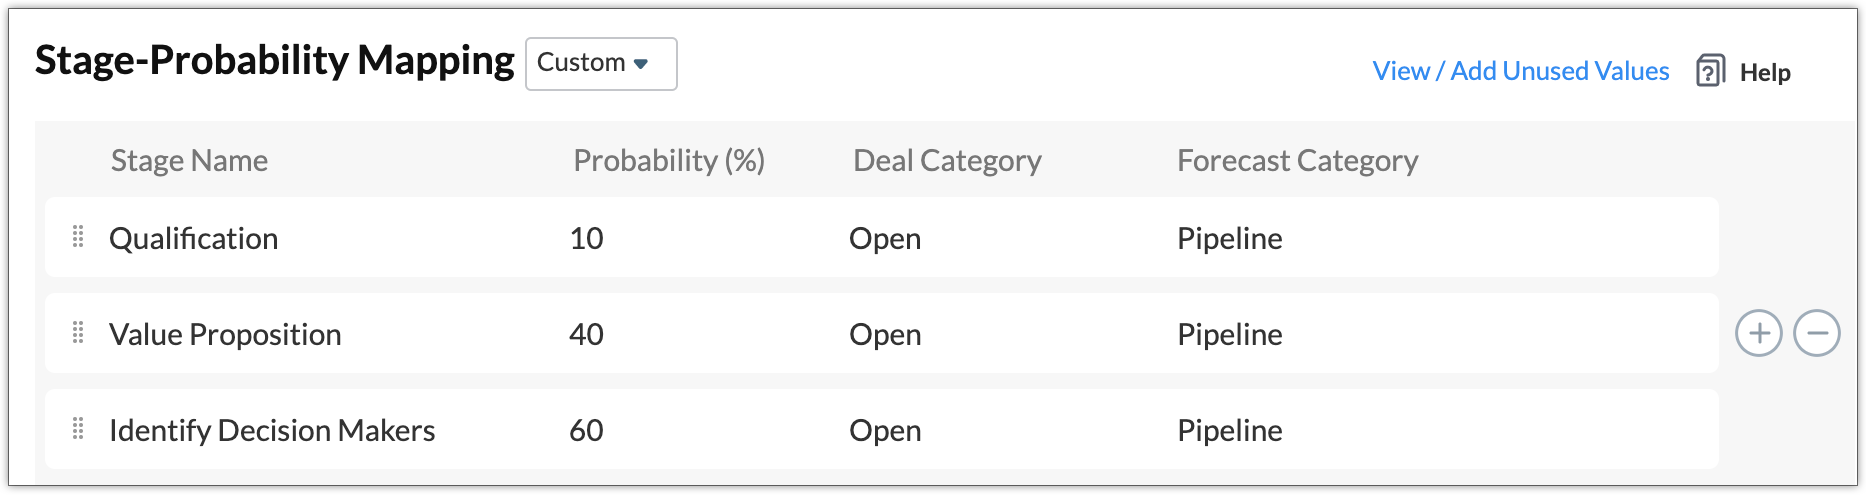Change Qualification deal category Open
The width and height of the screenshot is (1866, 500).
click(885, 238)
